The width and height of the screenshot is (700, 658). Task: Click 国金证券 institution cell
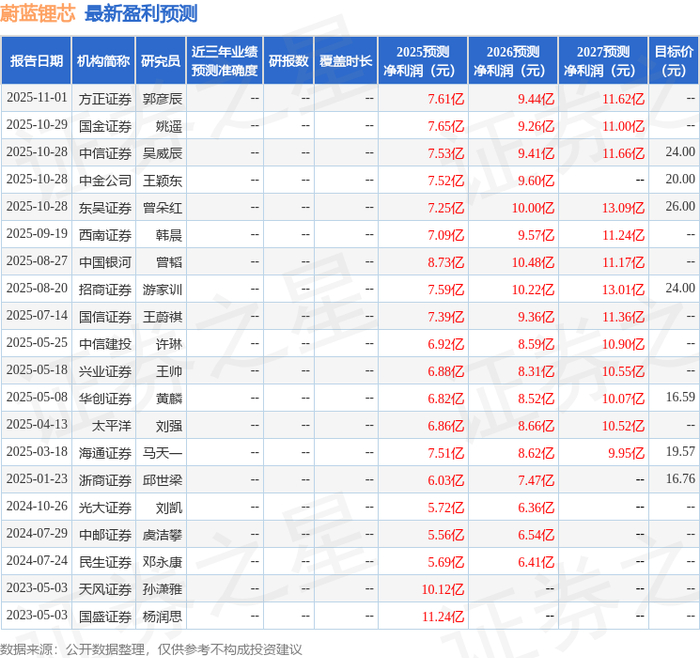(x=105, y=126)
